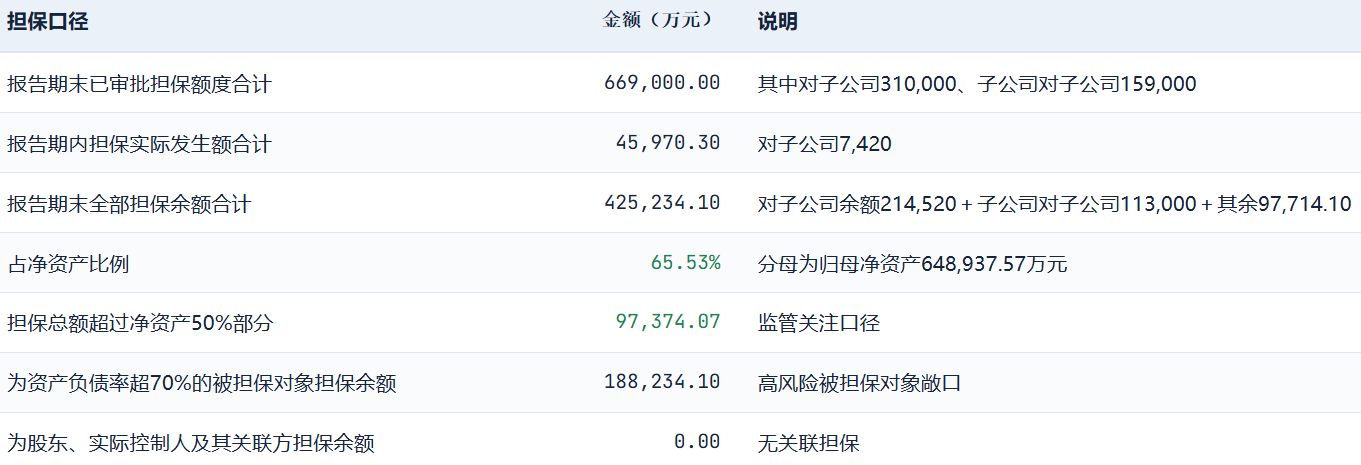Select the 报告期内担保实际发生额合计 row label

pyautogui.click(x=139, y=144)
